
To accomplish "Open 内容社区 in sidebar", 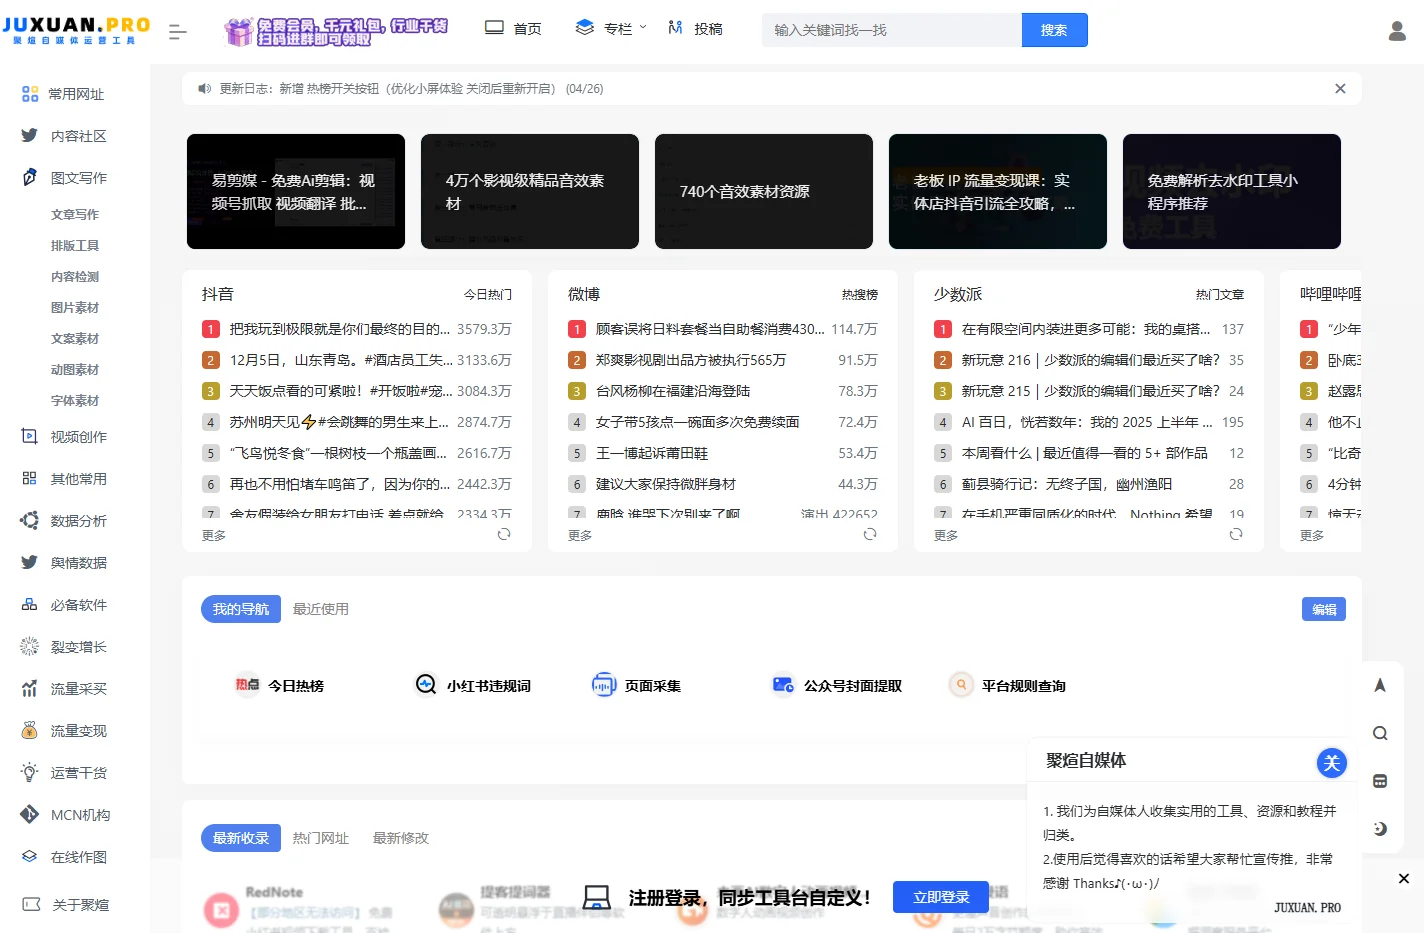I will pos(76,136).
